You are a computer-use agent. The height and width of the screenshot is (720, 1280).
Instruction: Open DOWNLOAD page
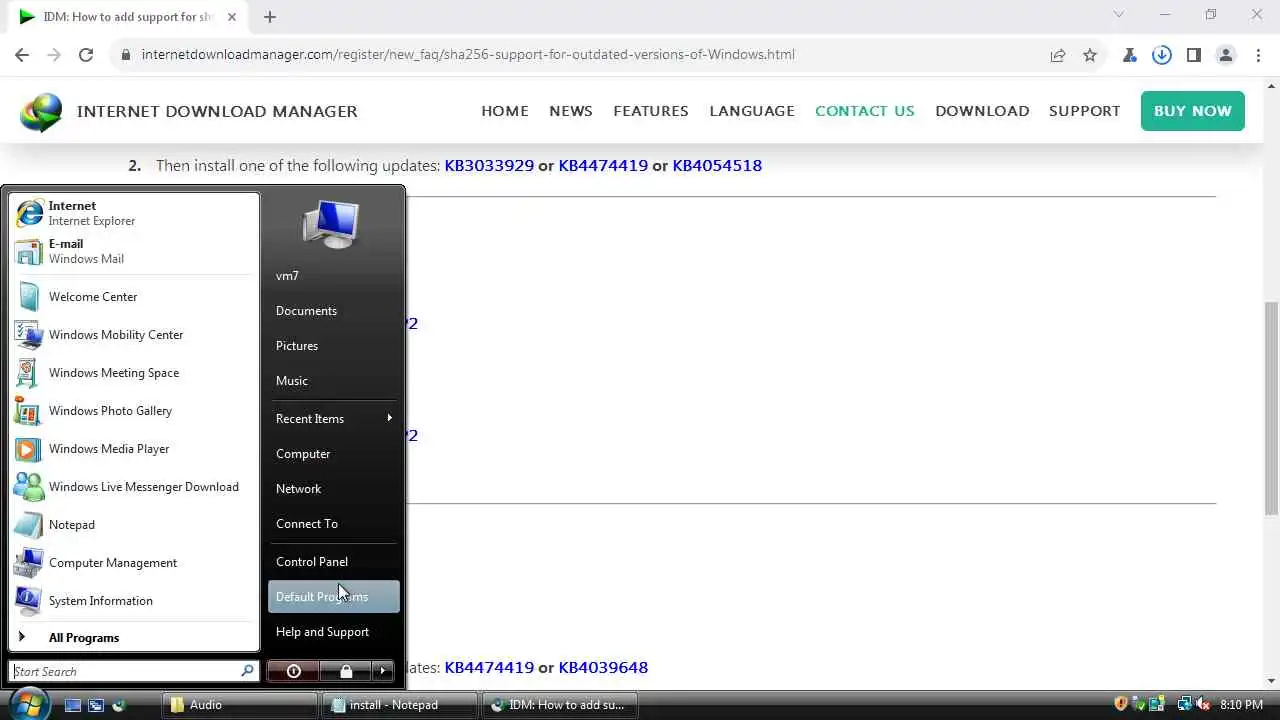(982, 111)
